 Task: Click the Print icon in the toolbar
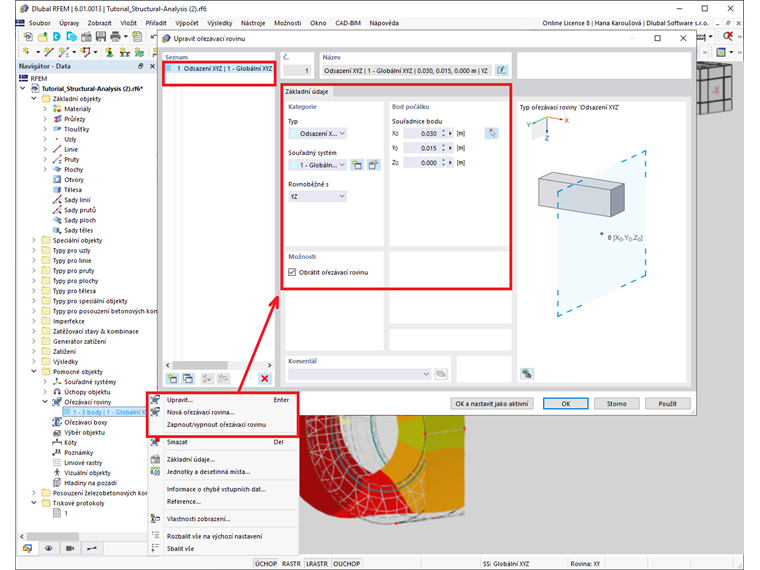tap(115, 36)
